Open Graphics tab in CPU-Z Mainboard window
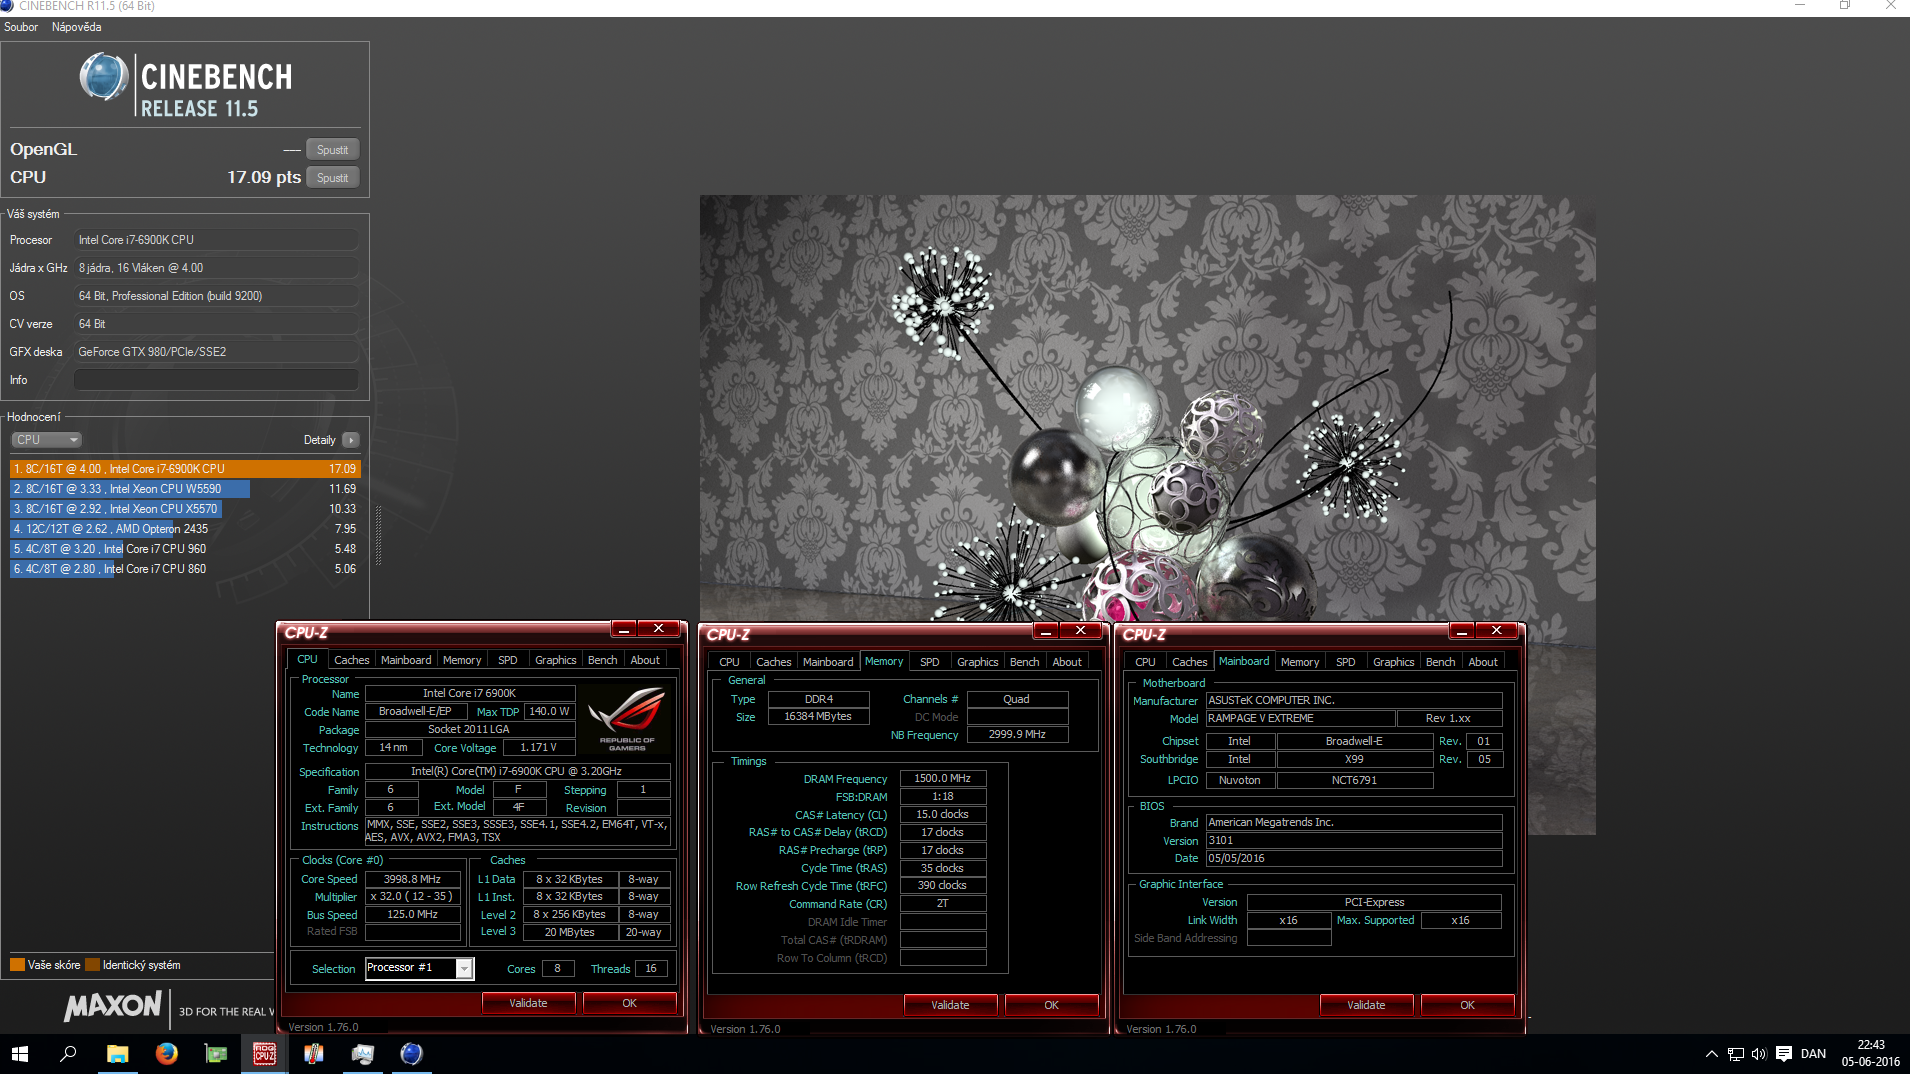 tap(1394, 662)
